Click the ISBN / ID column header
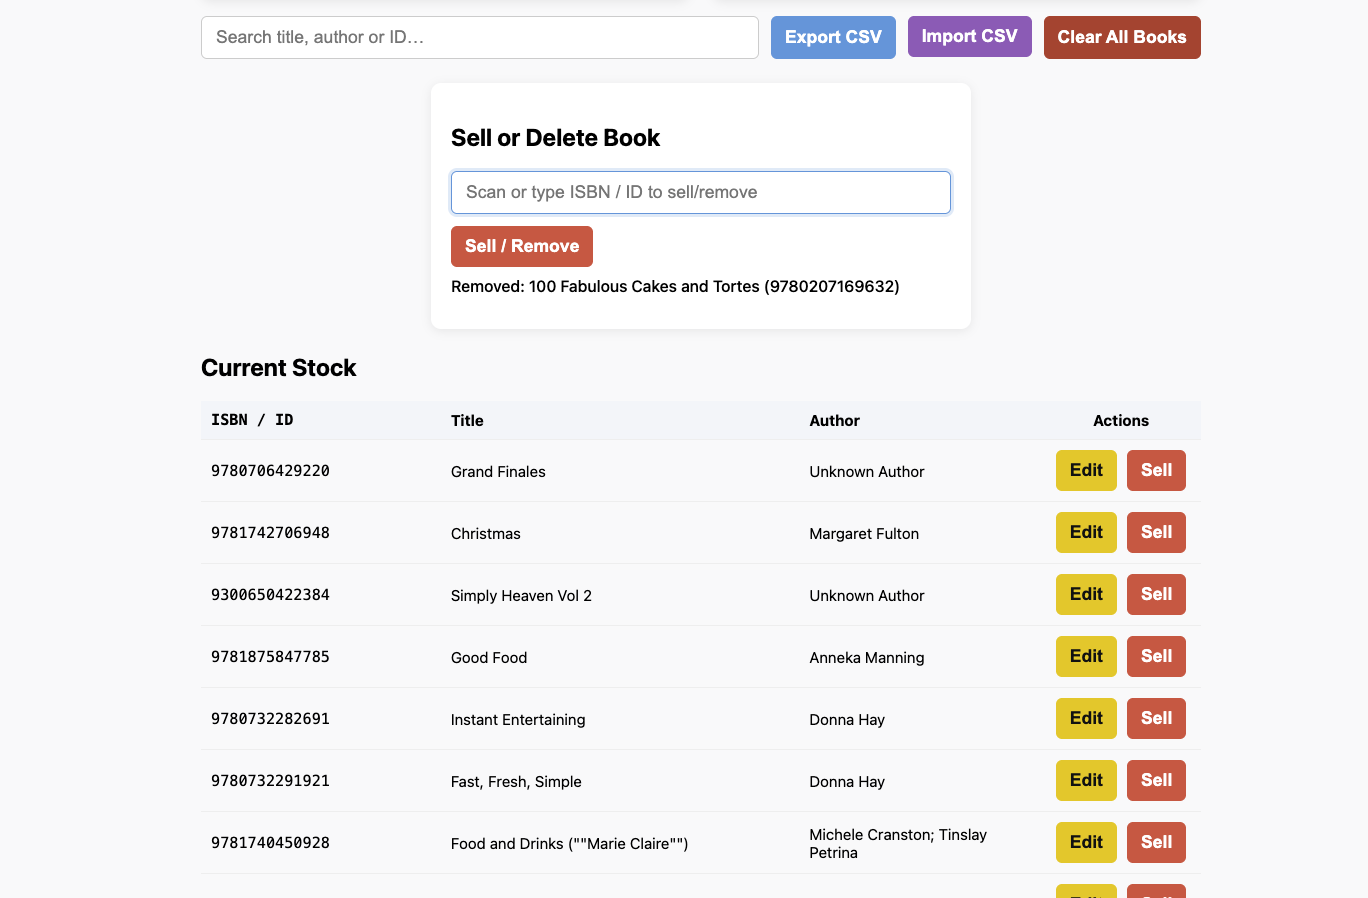1368x898 pixels. pos(252,420)
